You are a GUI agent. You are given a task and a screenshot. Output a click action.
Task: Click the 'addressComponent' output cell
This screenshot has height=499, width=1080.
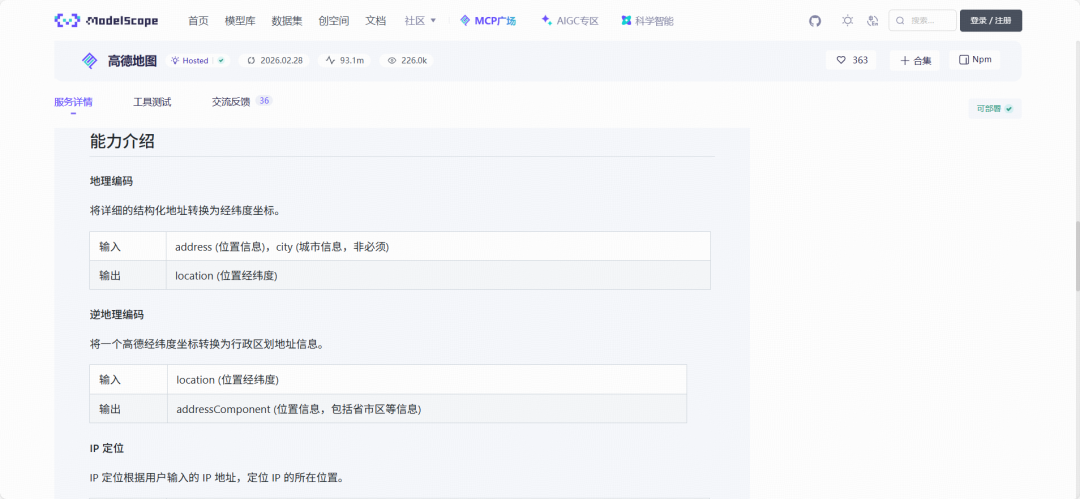426,409
